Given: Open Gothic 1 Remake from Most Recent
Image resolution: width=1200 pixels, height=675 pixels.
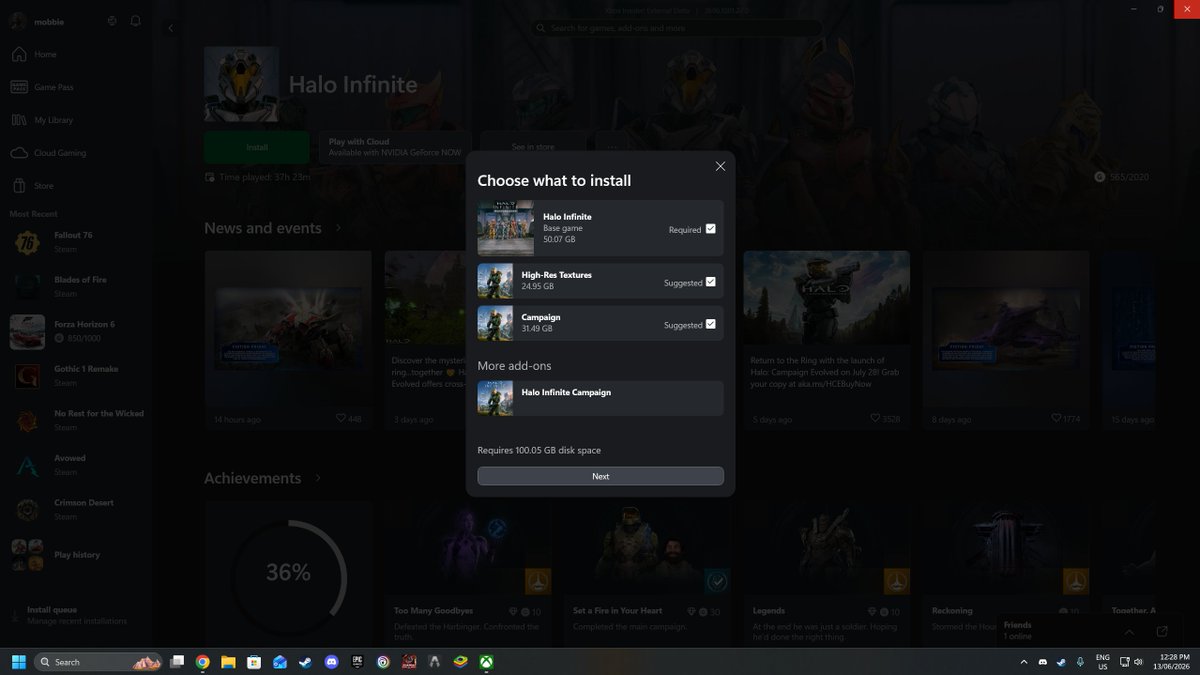Looking at the screenshot, I should click(76, 375).
